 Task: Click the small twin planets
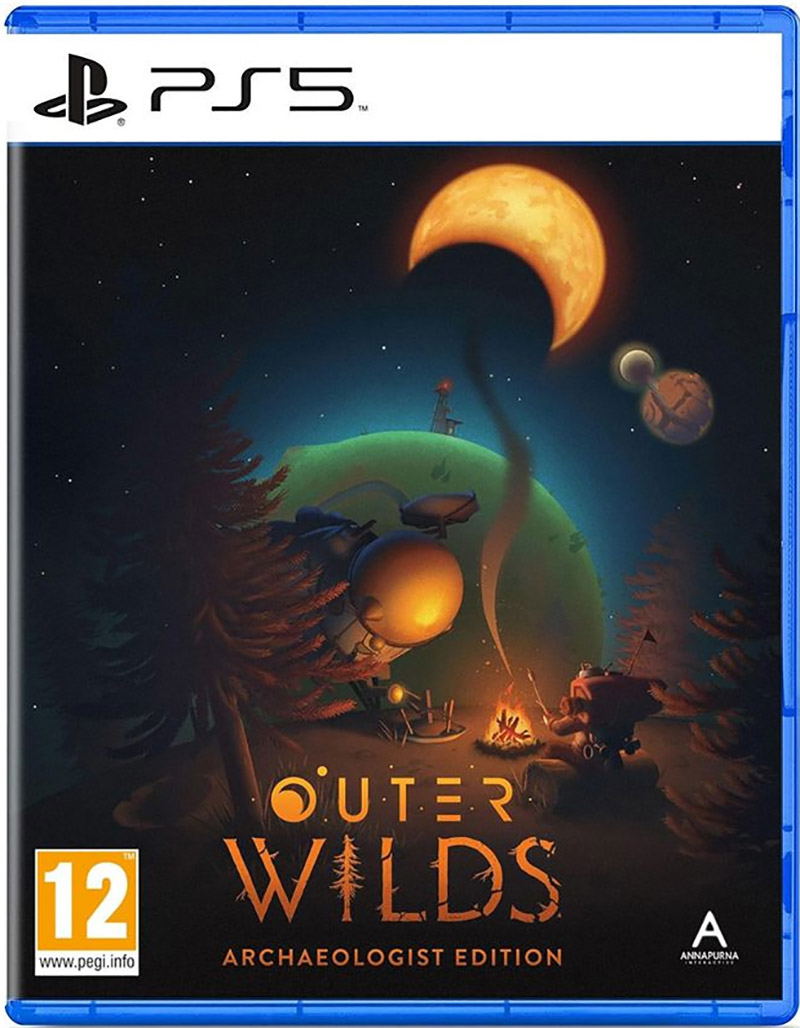[x=664, y=392]
